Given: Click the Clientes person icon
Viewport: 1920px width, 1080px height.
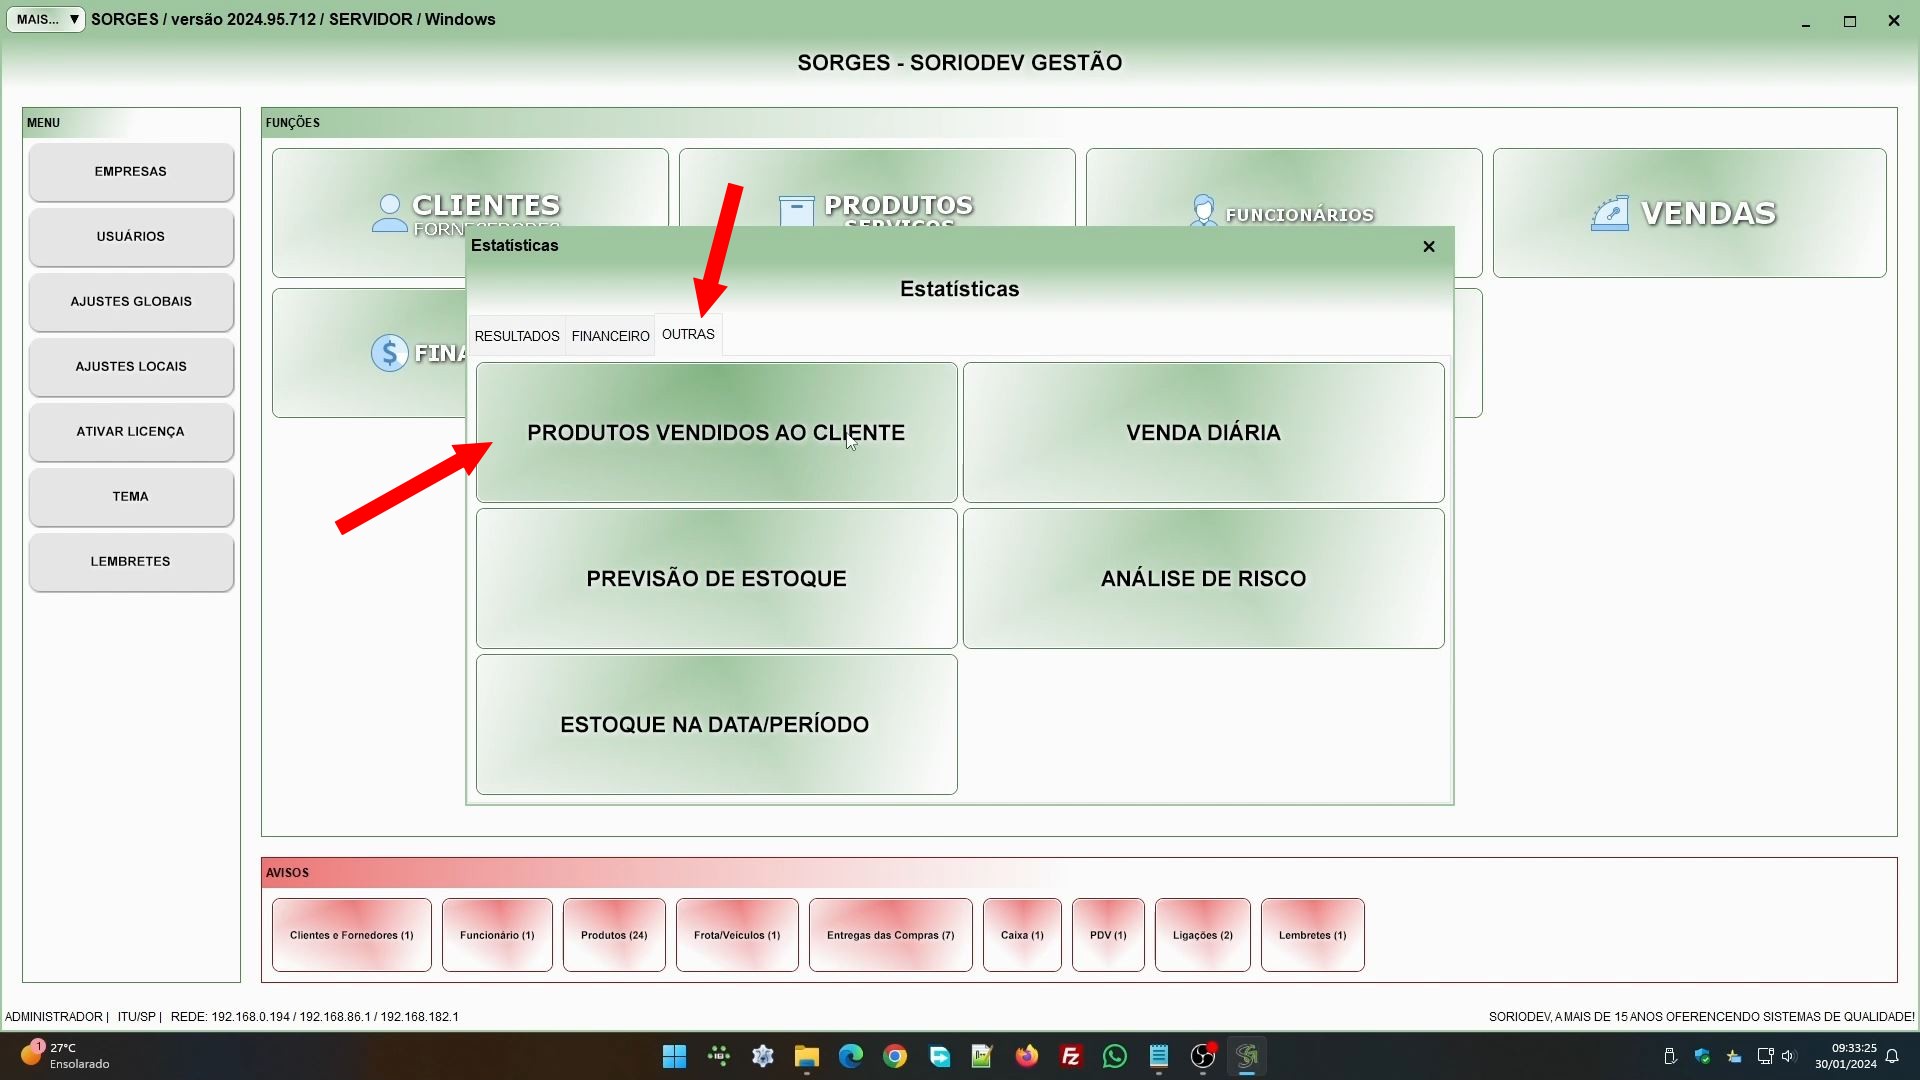Looking at the screenshot, I should click(388, 212).
